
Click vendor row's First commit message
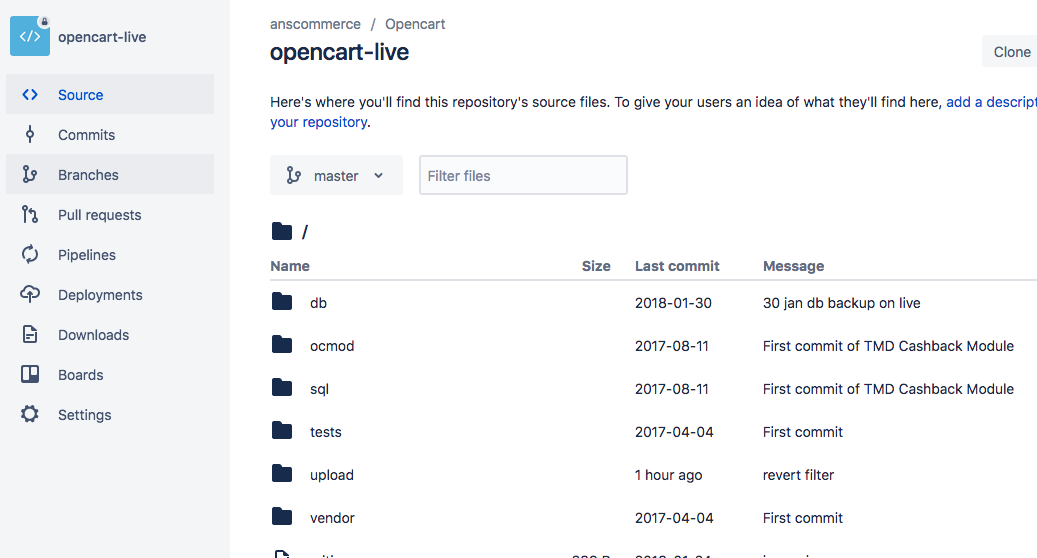803,518
